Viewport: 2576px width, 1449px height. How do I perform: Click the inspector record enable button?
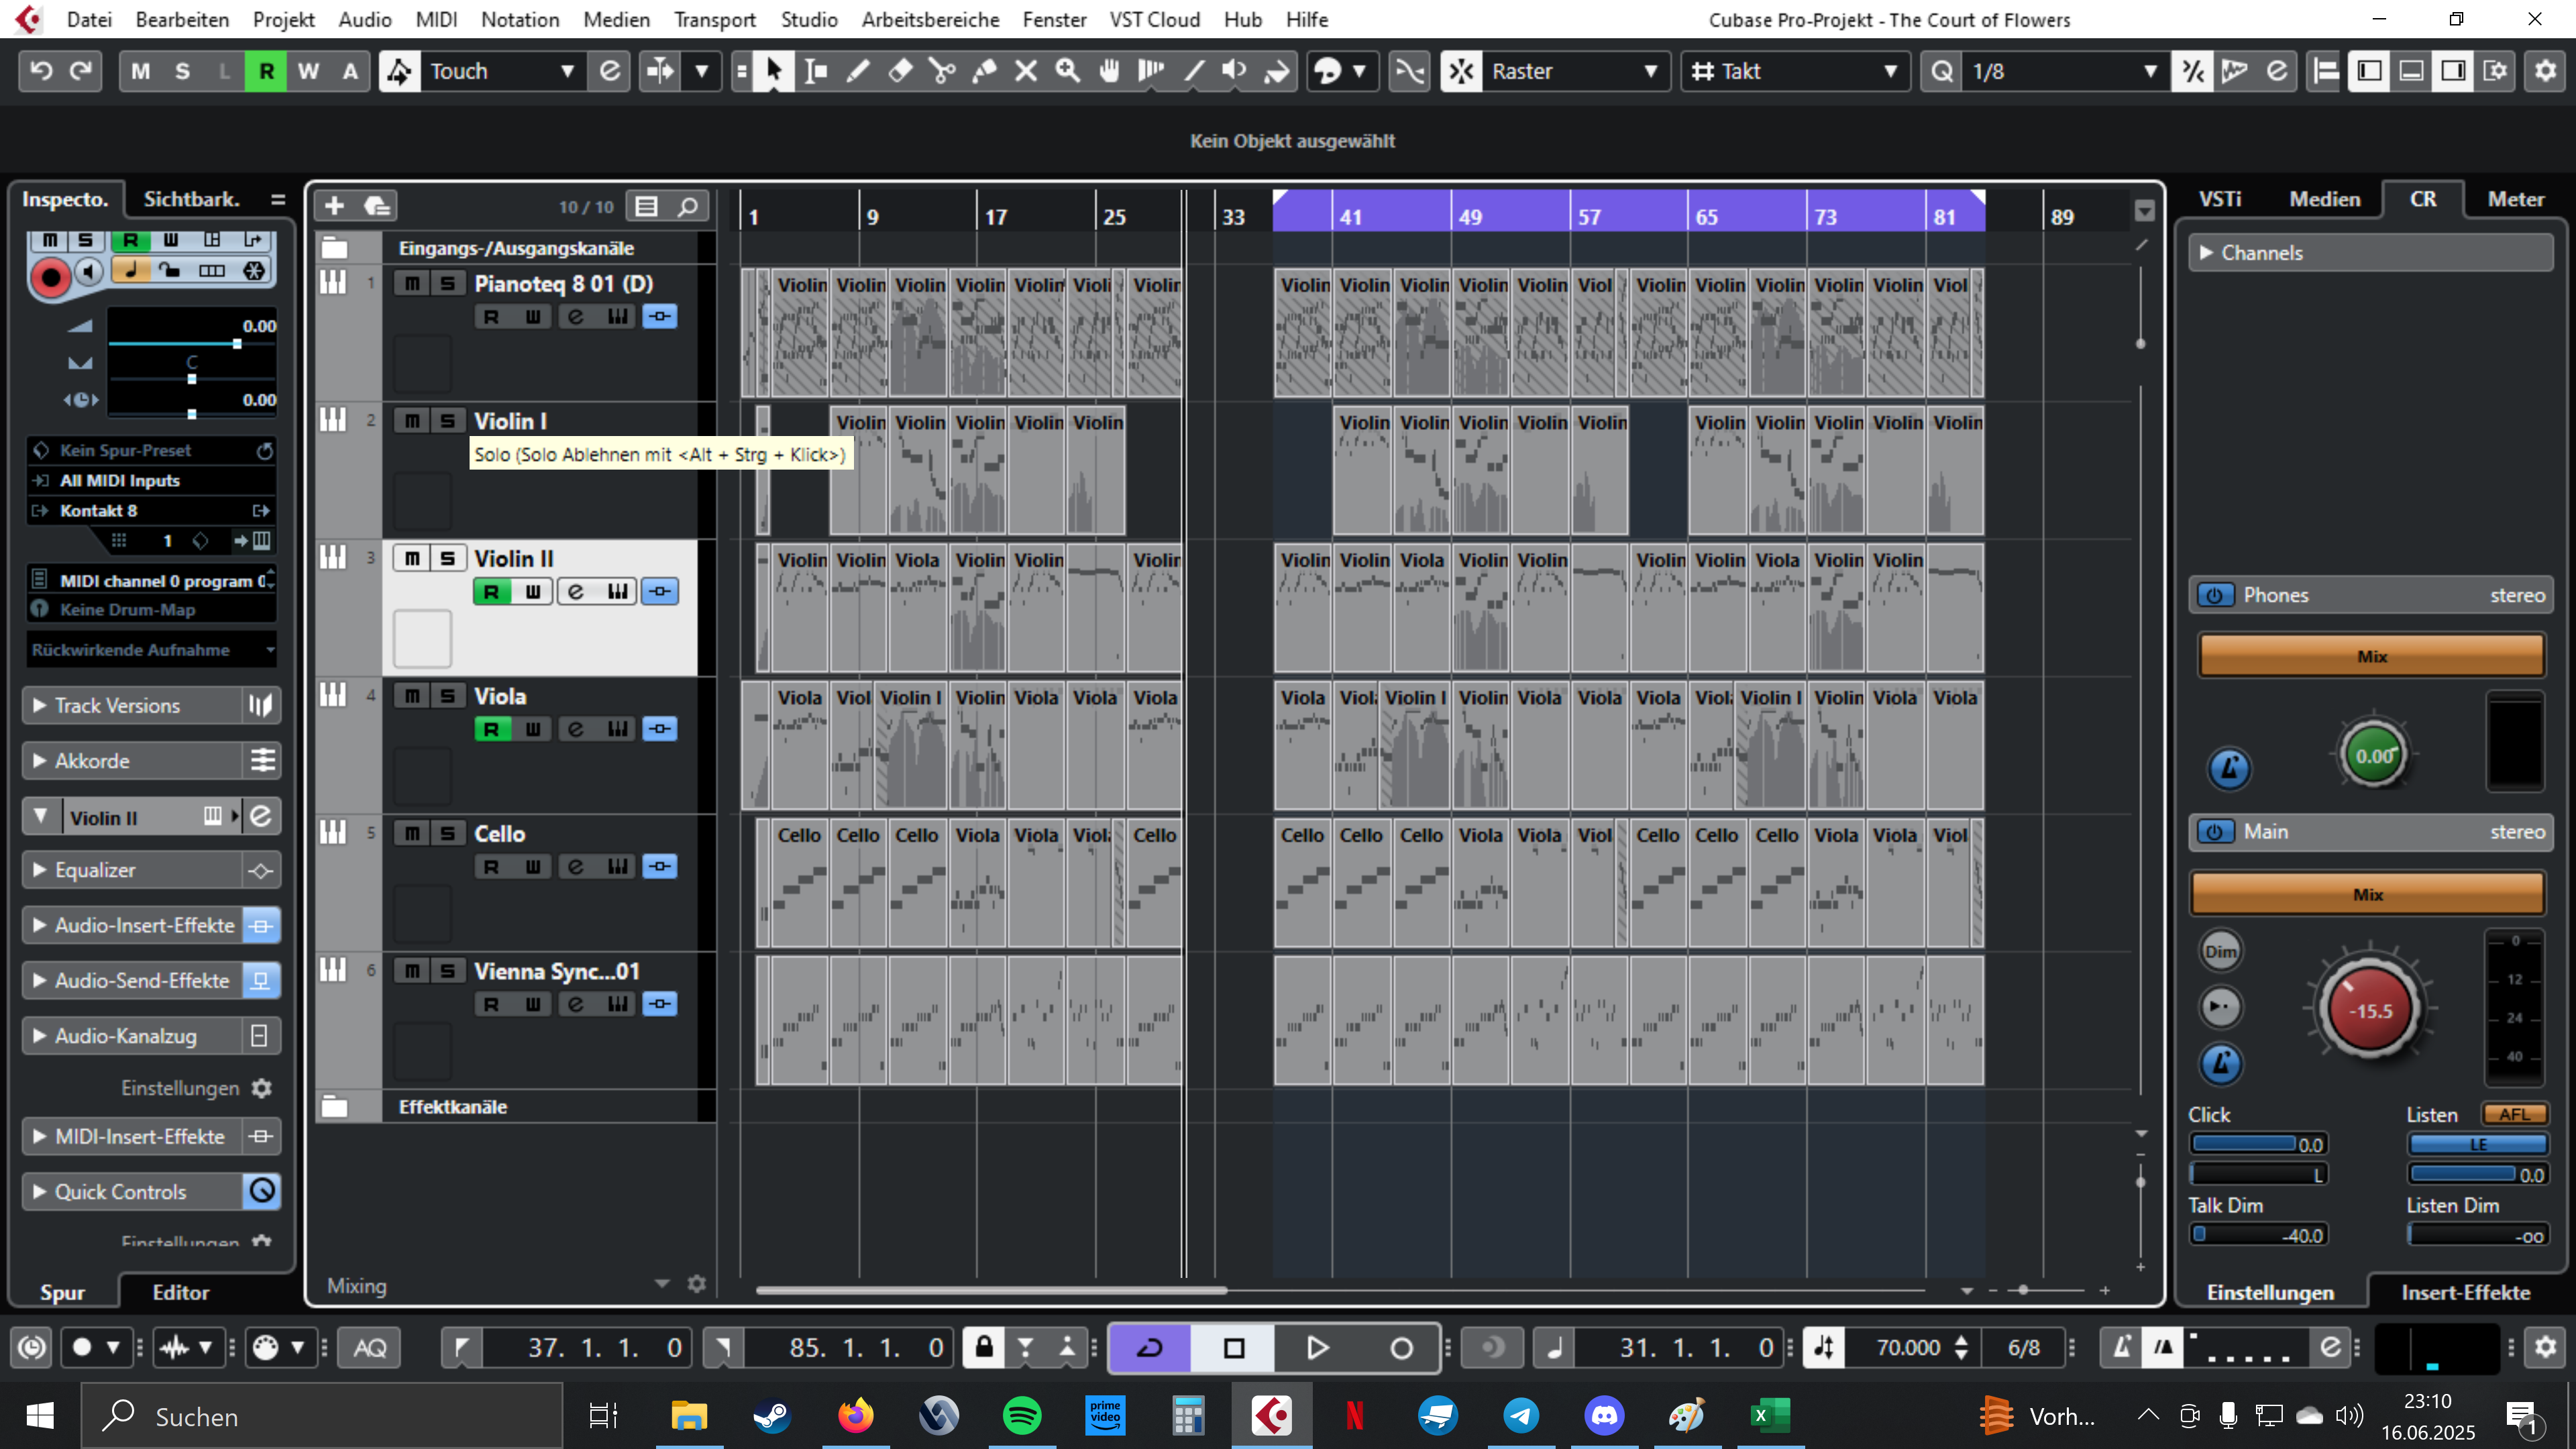50,277
